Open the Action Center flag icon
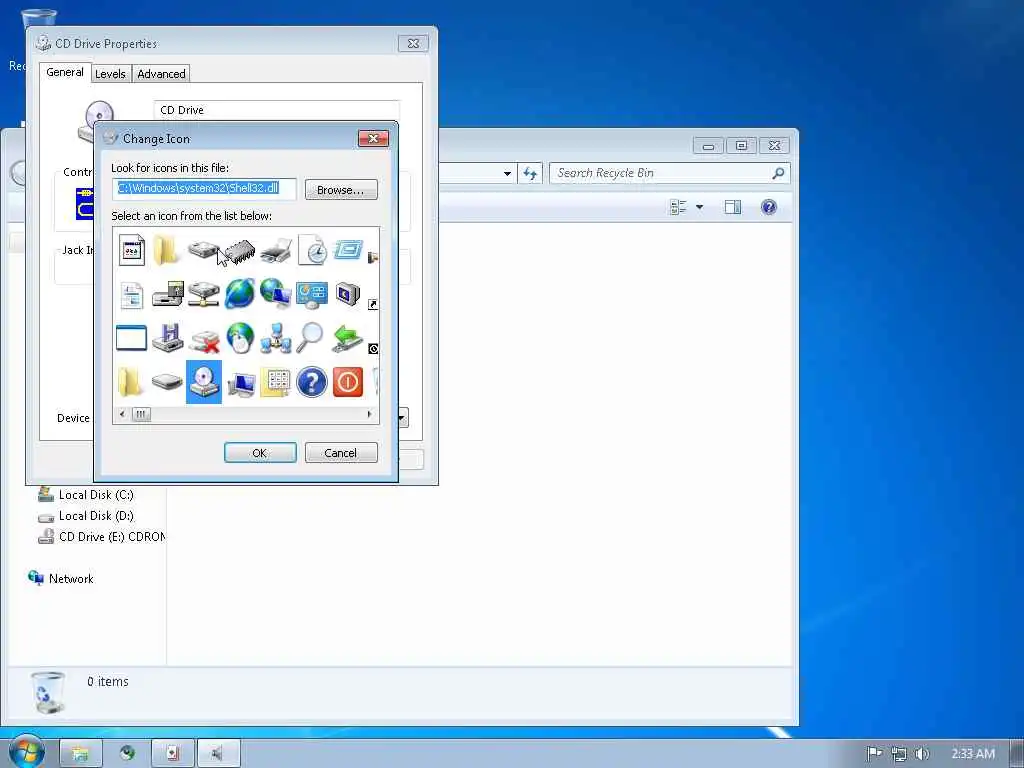The width and height of the screenshot is (1024, 768). (x=874, y=754)
